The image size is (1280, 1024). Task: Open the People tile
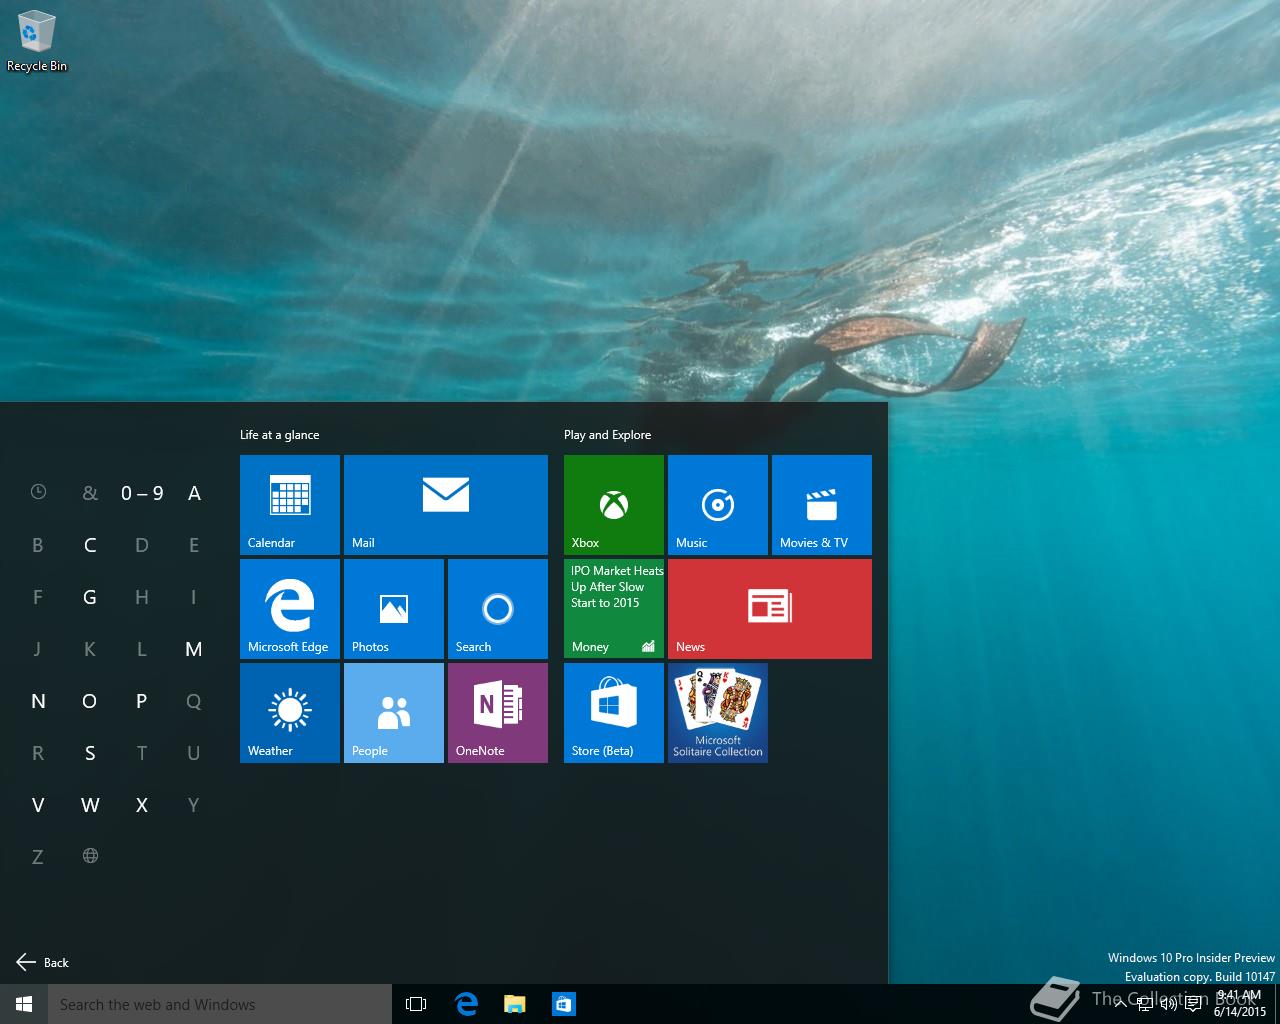point(394,713)
